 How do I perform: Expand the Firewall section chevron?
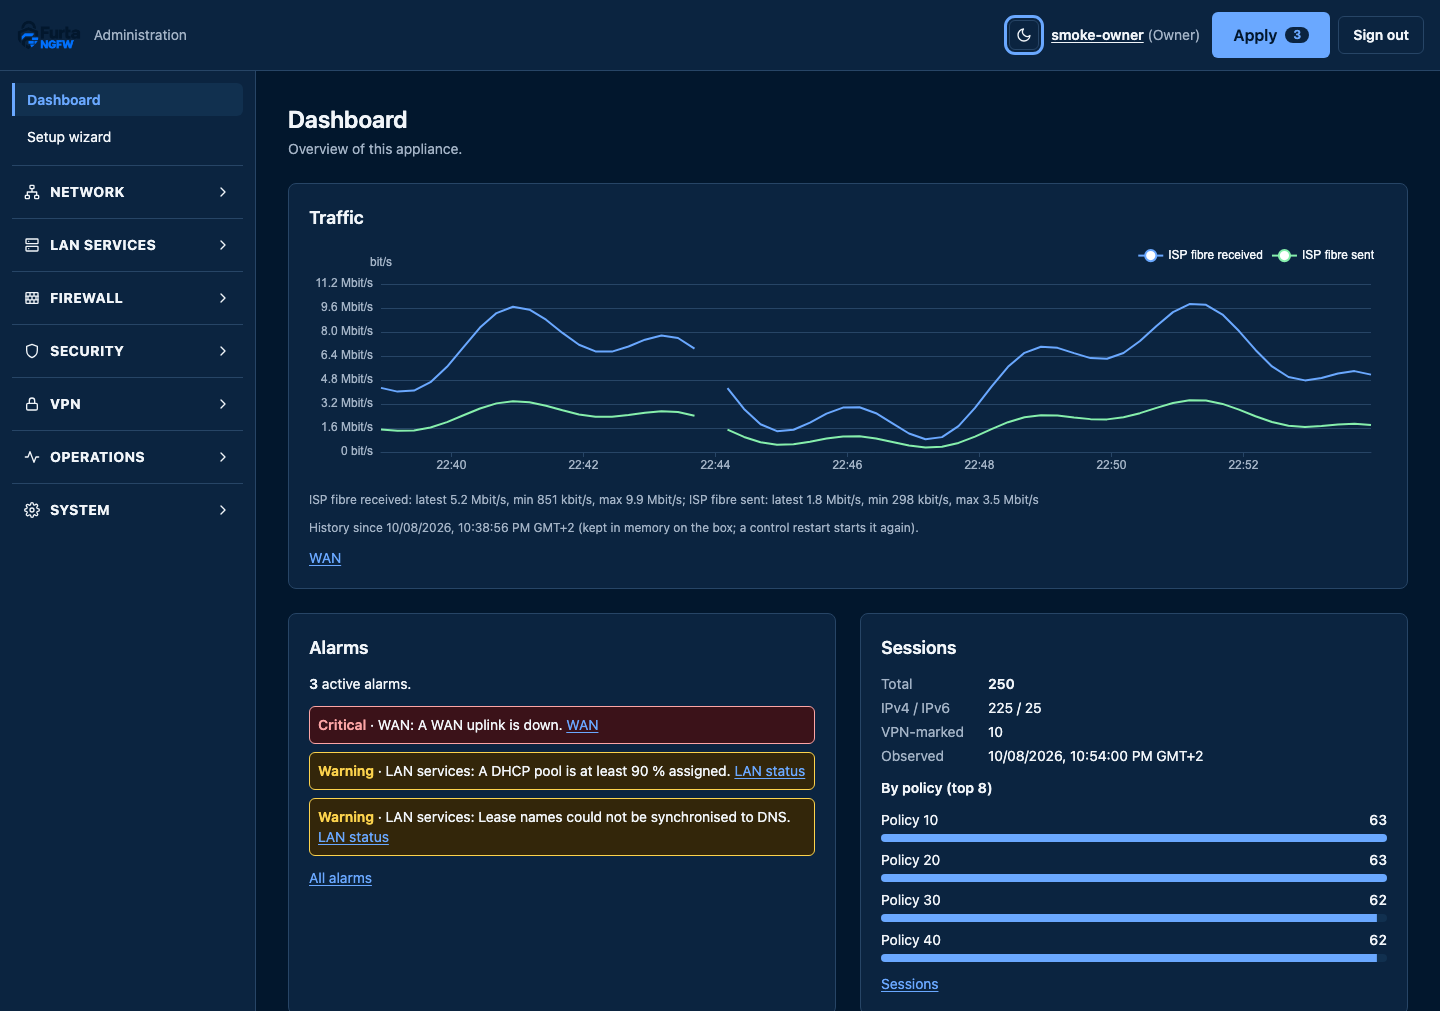223,298
